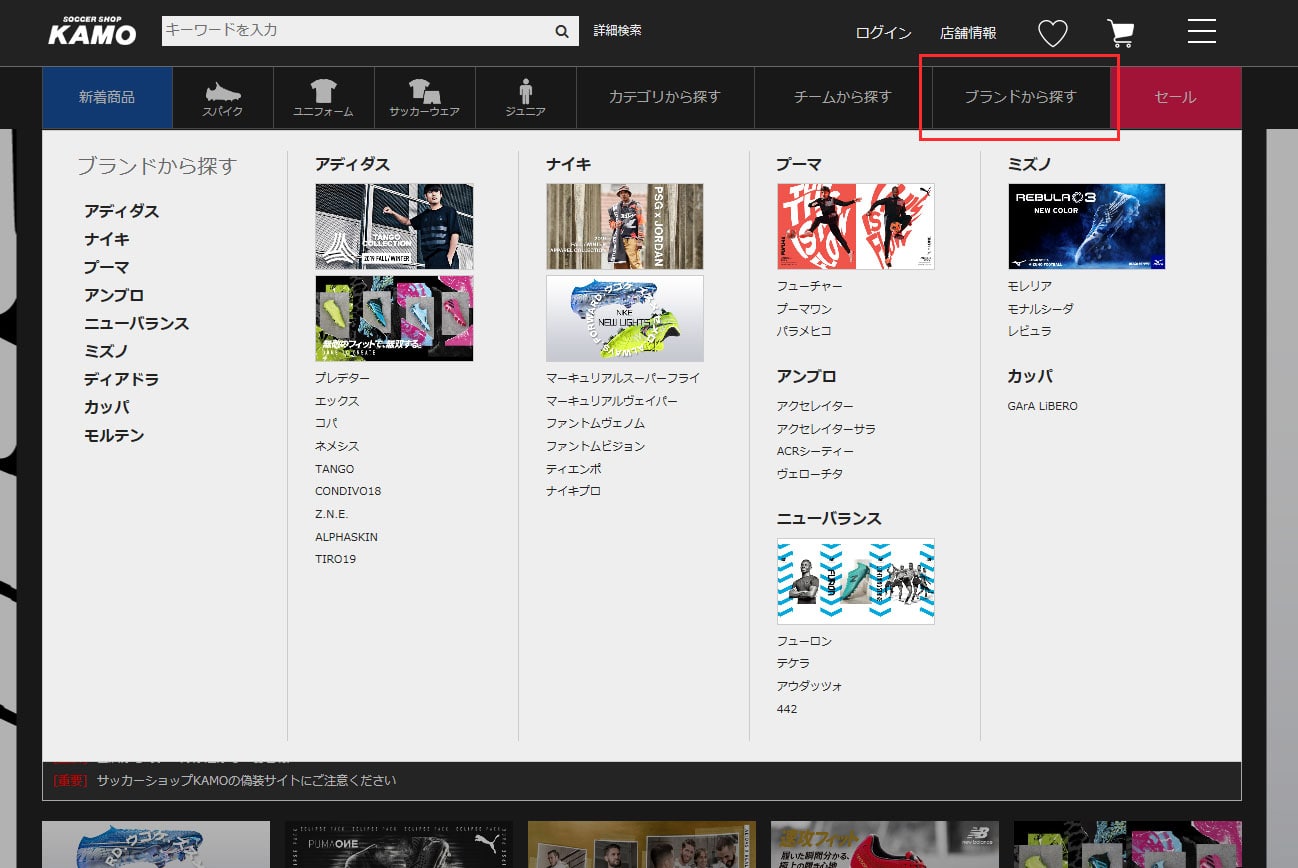Expand the ブランドから探す menu
The width and height of the screenshot is (1298, 868).
[x=1020, y=97]
